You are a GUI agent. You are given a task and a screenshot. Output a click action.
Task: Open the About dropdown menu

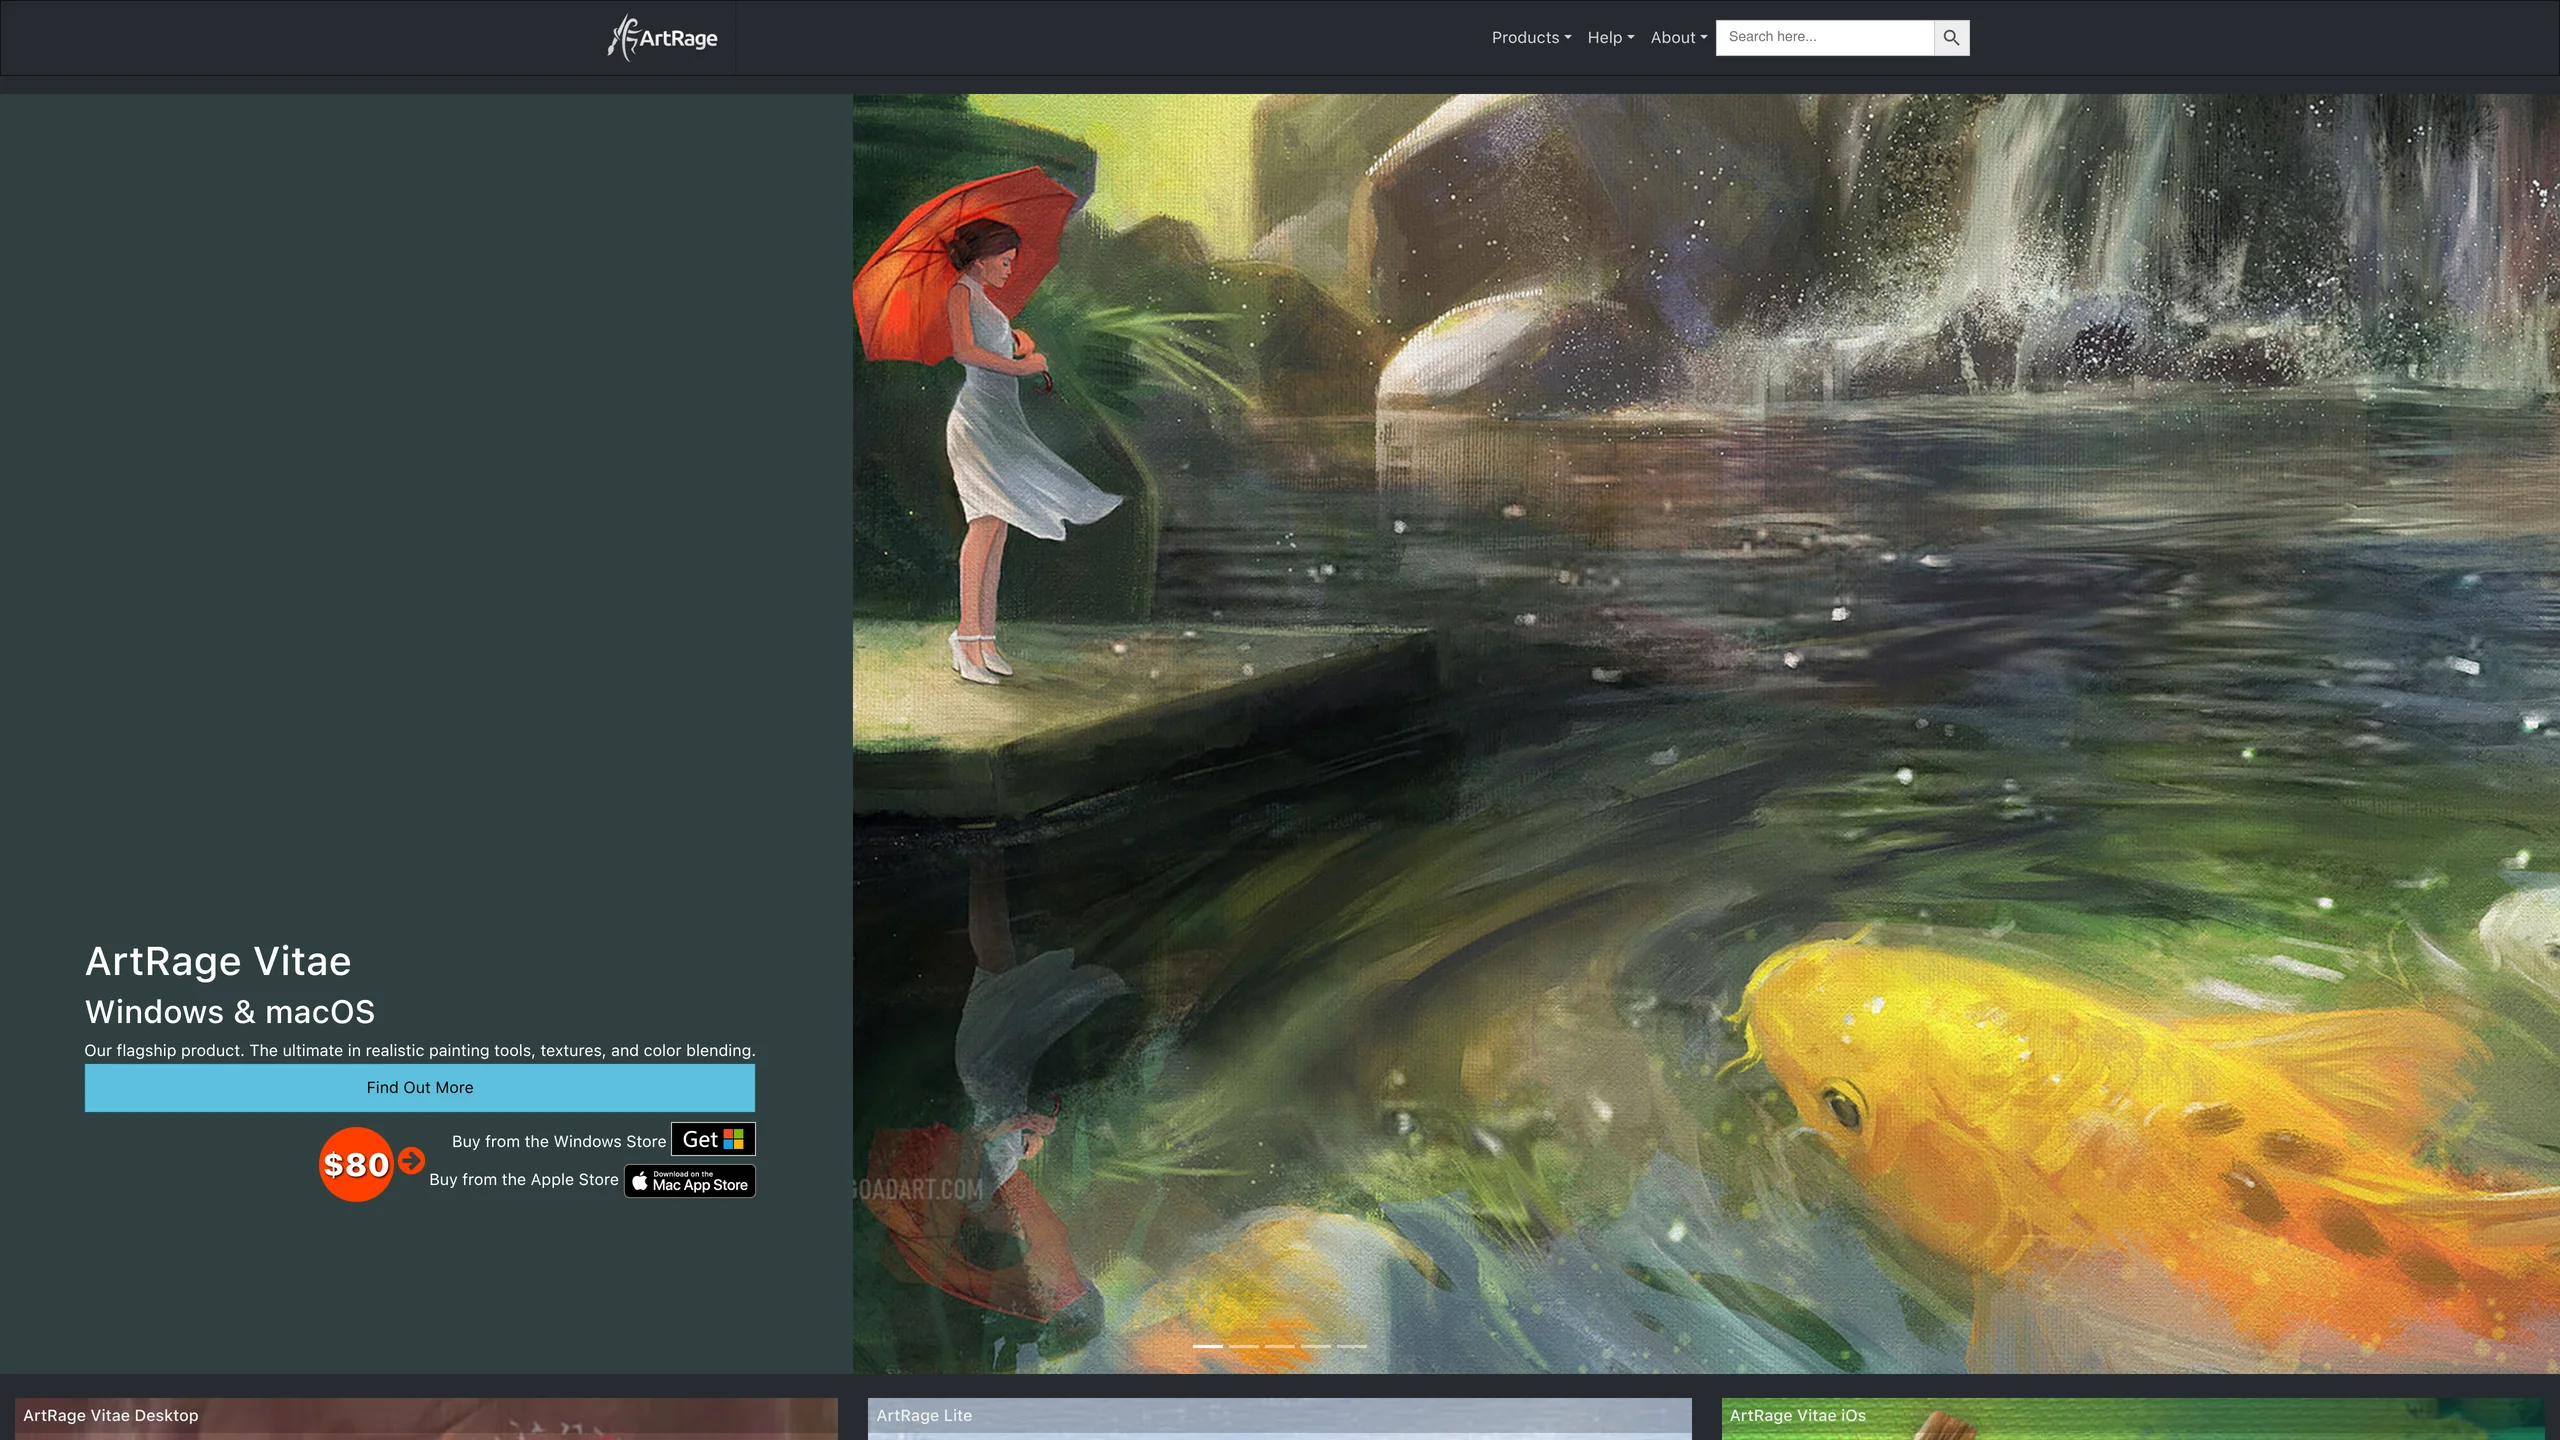[1679, 38]
